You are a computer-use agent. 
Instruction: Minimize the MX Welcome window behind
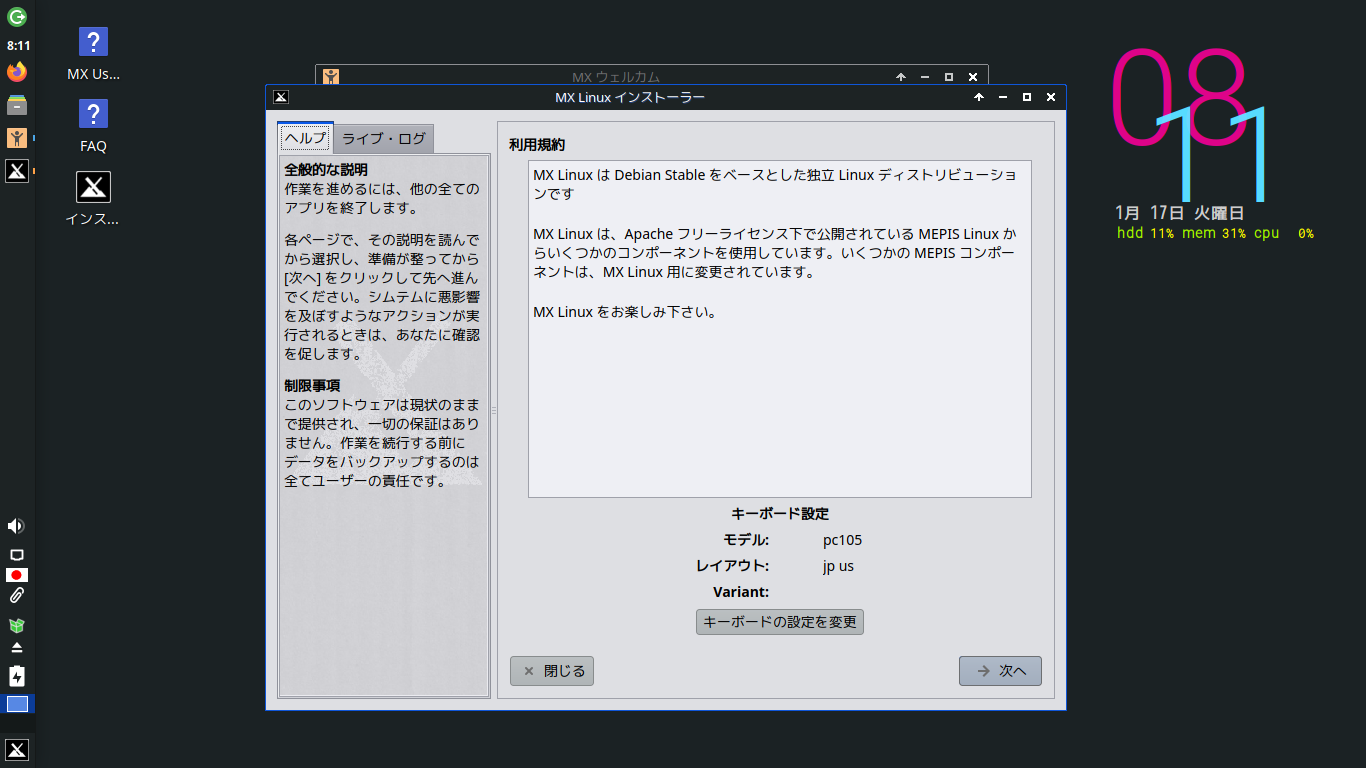click(x=925, y=76)
